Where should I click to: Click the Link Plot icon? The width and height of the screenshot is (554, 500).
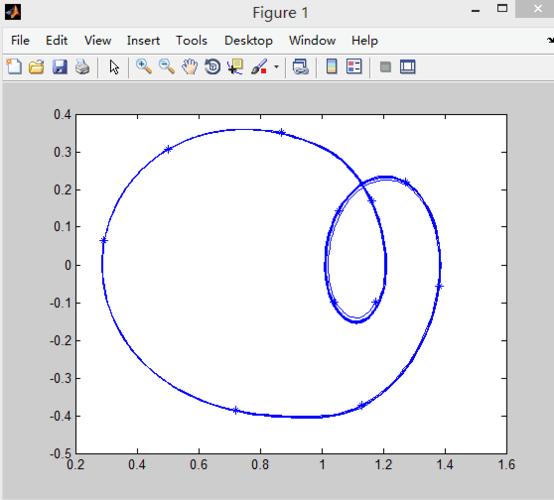tap(301, 67)
